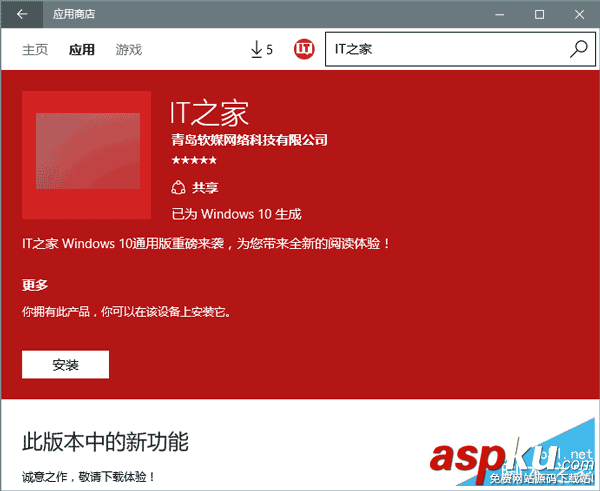600x491 pixels.
Task: Click the 此版本中的新功能 heading
Action: tap(105, 442)
